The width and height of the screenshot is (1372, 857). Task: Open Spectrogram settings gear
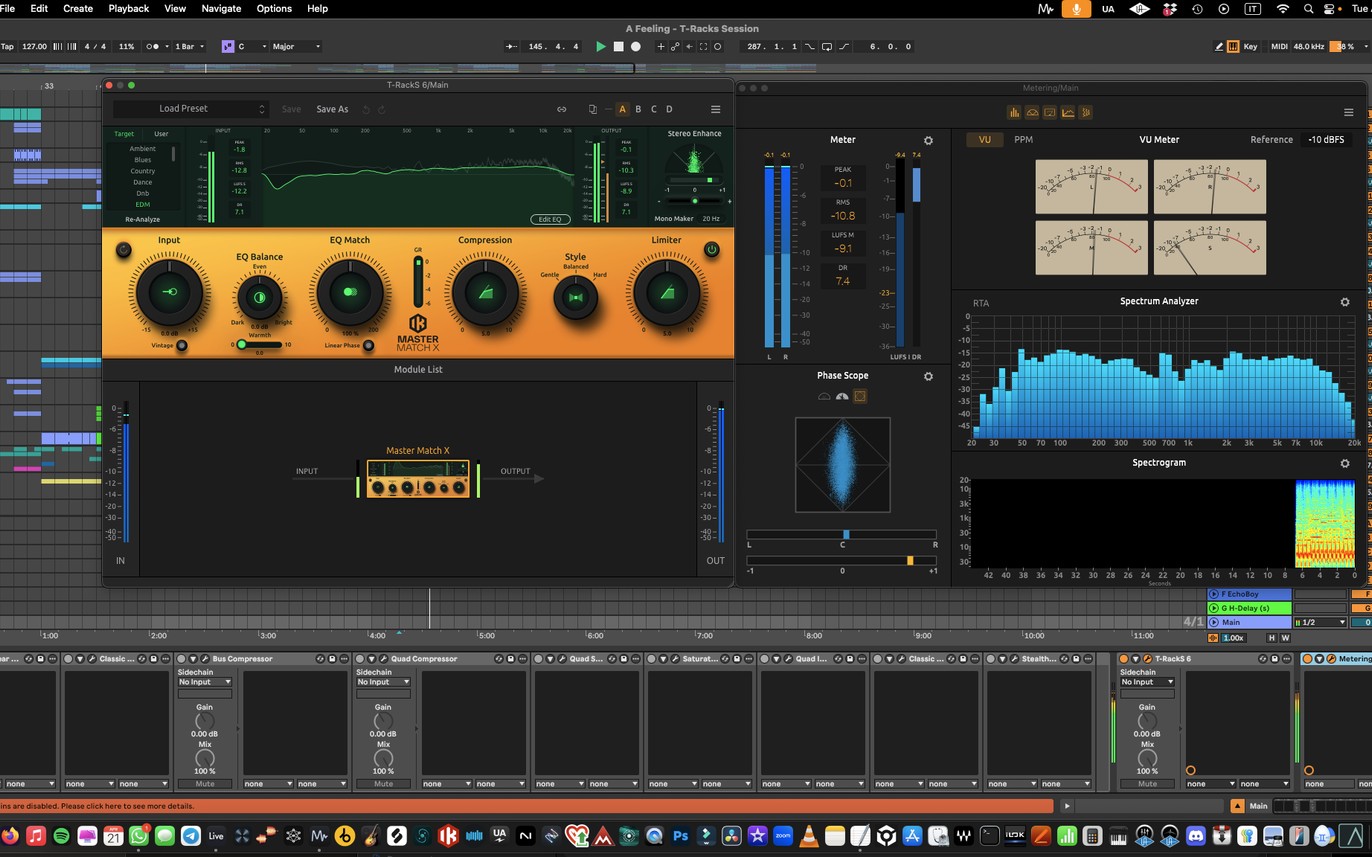coord(1345,463)
